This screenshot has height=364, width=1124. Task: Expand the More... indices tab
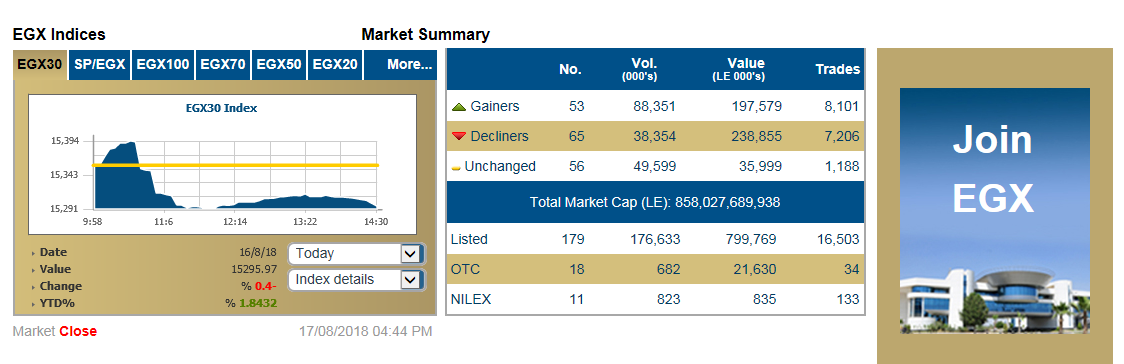click(x=401, y=64)
